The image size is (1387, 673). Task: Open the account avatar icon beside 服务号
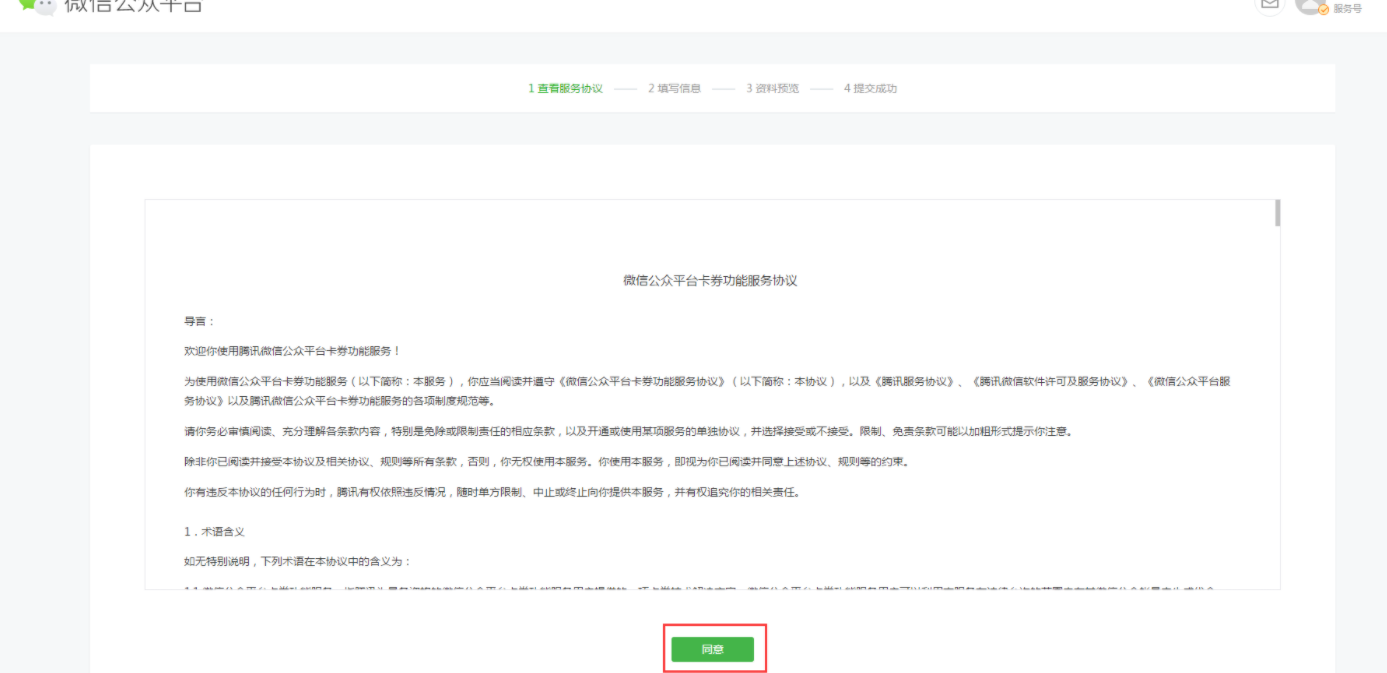[x=1310, y=5]
